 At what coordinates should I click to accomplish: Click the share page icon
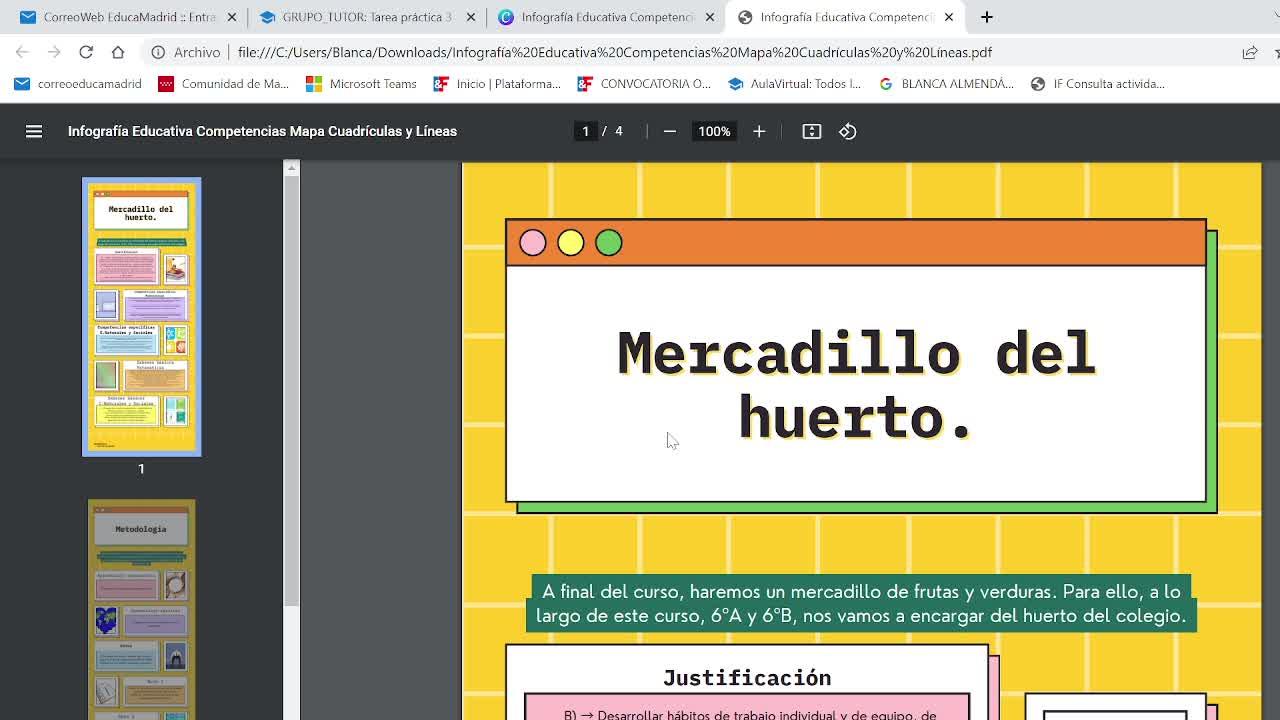pyautogui.click(x=1250, y=52)
